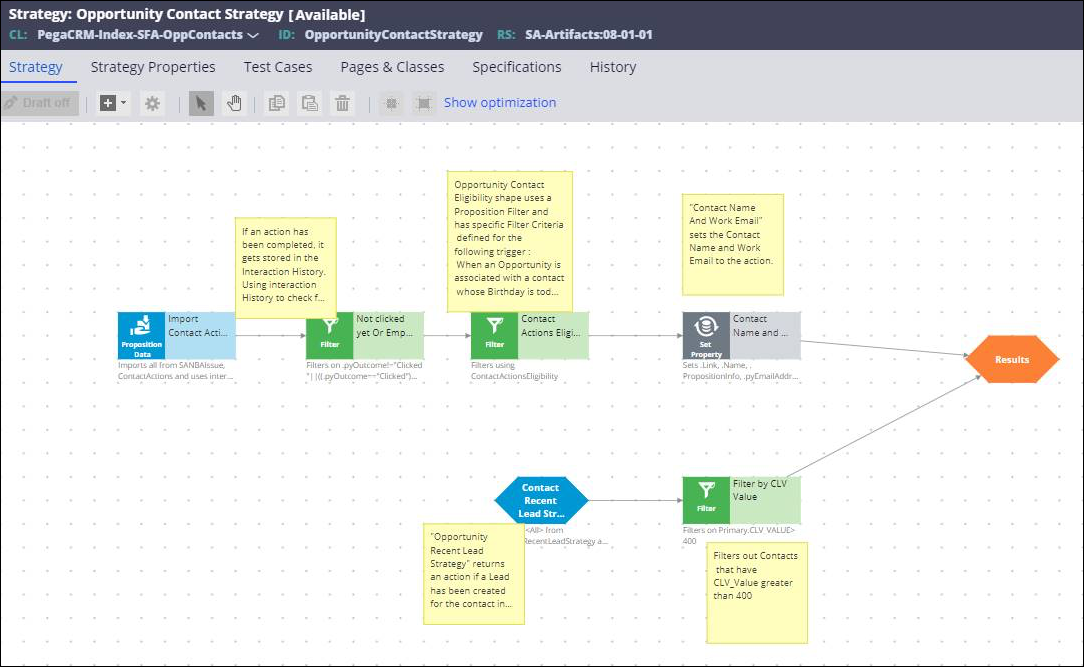Click the paste clipboard icon
This screenshot has width=1084, height=667.
[310, 103]
